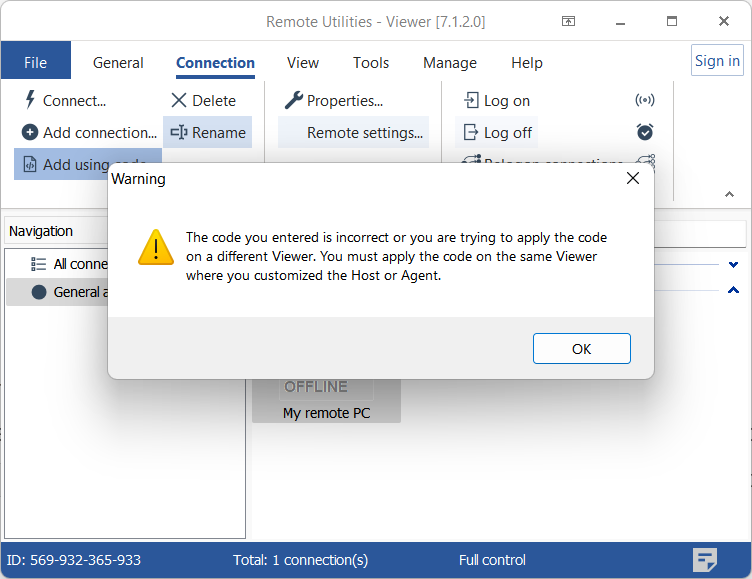Open the Help tab
Viewport: 752px width, 579px height.
[x=527, y=63]
